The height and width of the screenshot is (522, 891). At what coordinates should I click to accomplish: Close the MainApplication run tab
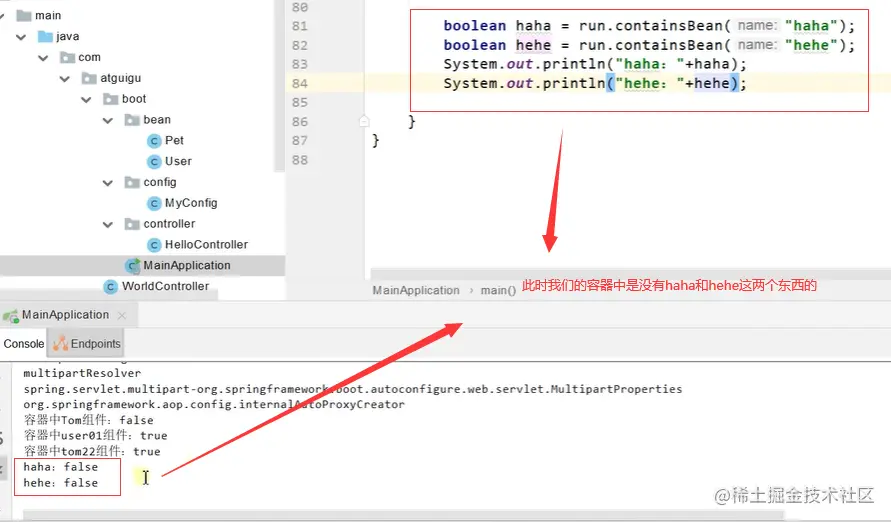[x=122, y=315]
